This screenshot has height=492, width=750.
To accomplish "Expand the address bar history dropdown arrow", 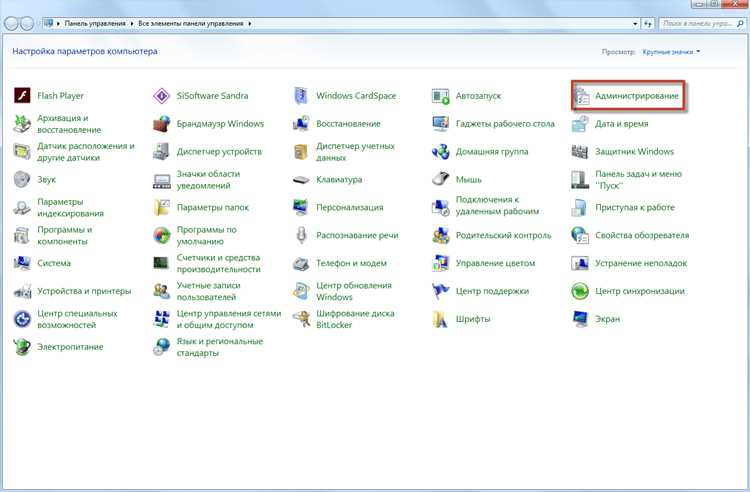I will coord(635,23).
